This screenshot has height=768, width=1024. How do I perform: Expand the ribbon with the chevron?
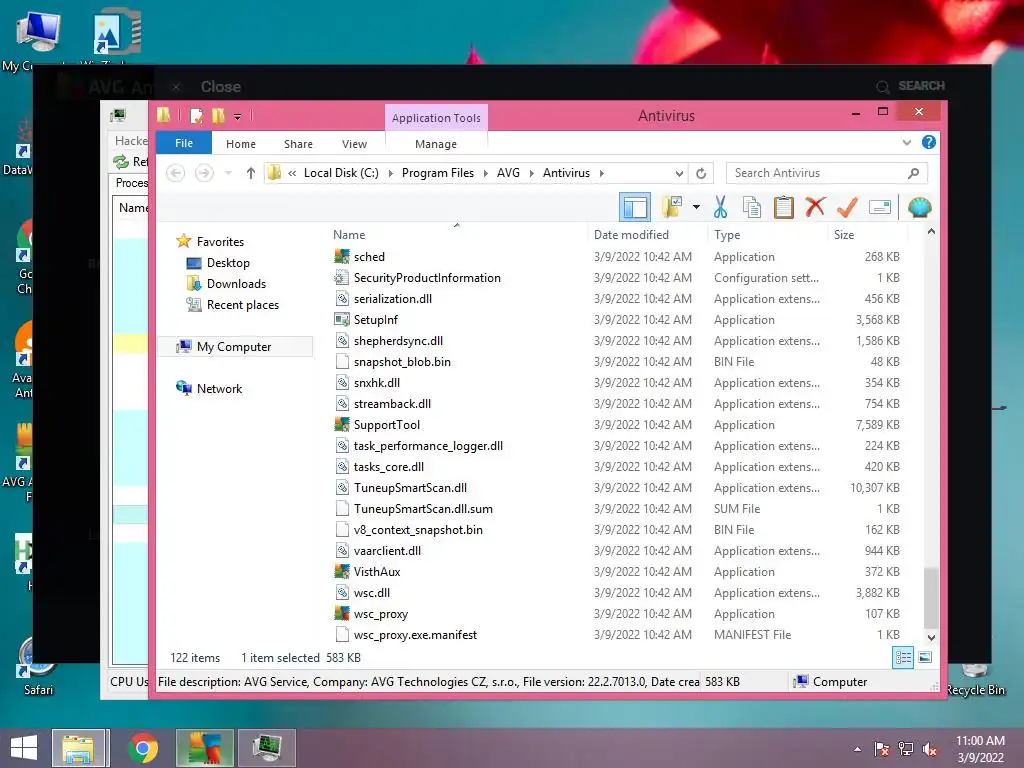coord(906,142)
